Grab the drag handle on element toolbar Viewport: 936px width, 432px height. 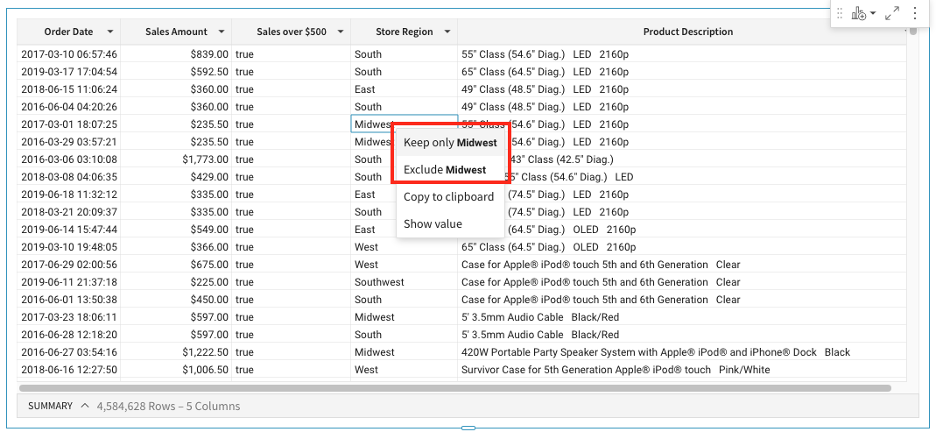(x=839, y=13)
